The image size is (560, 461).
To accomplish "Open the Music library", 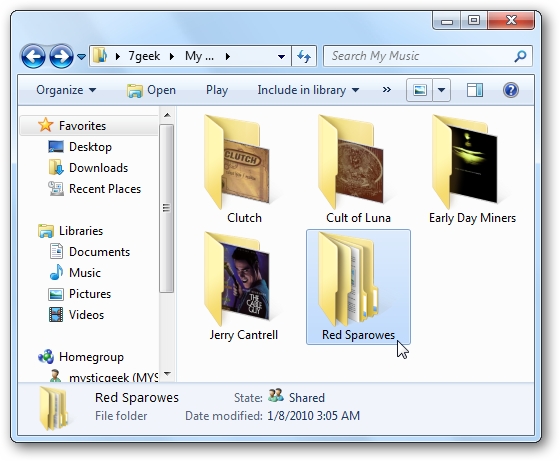I will [x=75, y=273].
